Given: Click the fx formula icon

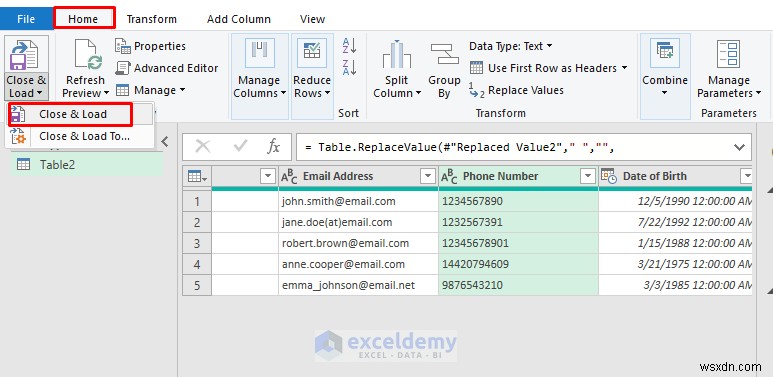Looking at the screenshot, I should tap(274, 146).
